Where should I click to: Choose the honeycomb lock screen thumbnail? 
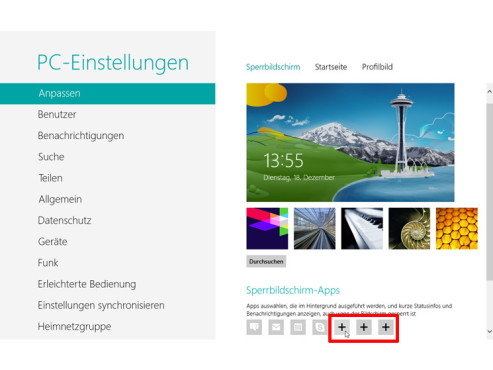click(457, 229)
